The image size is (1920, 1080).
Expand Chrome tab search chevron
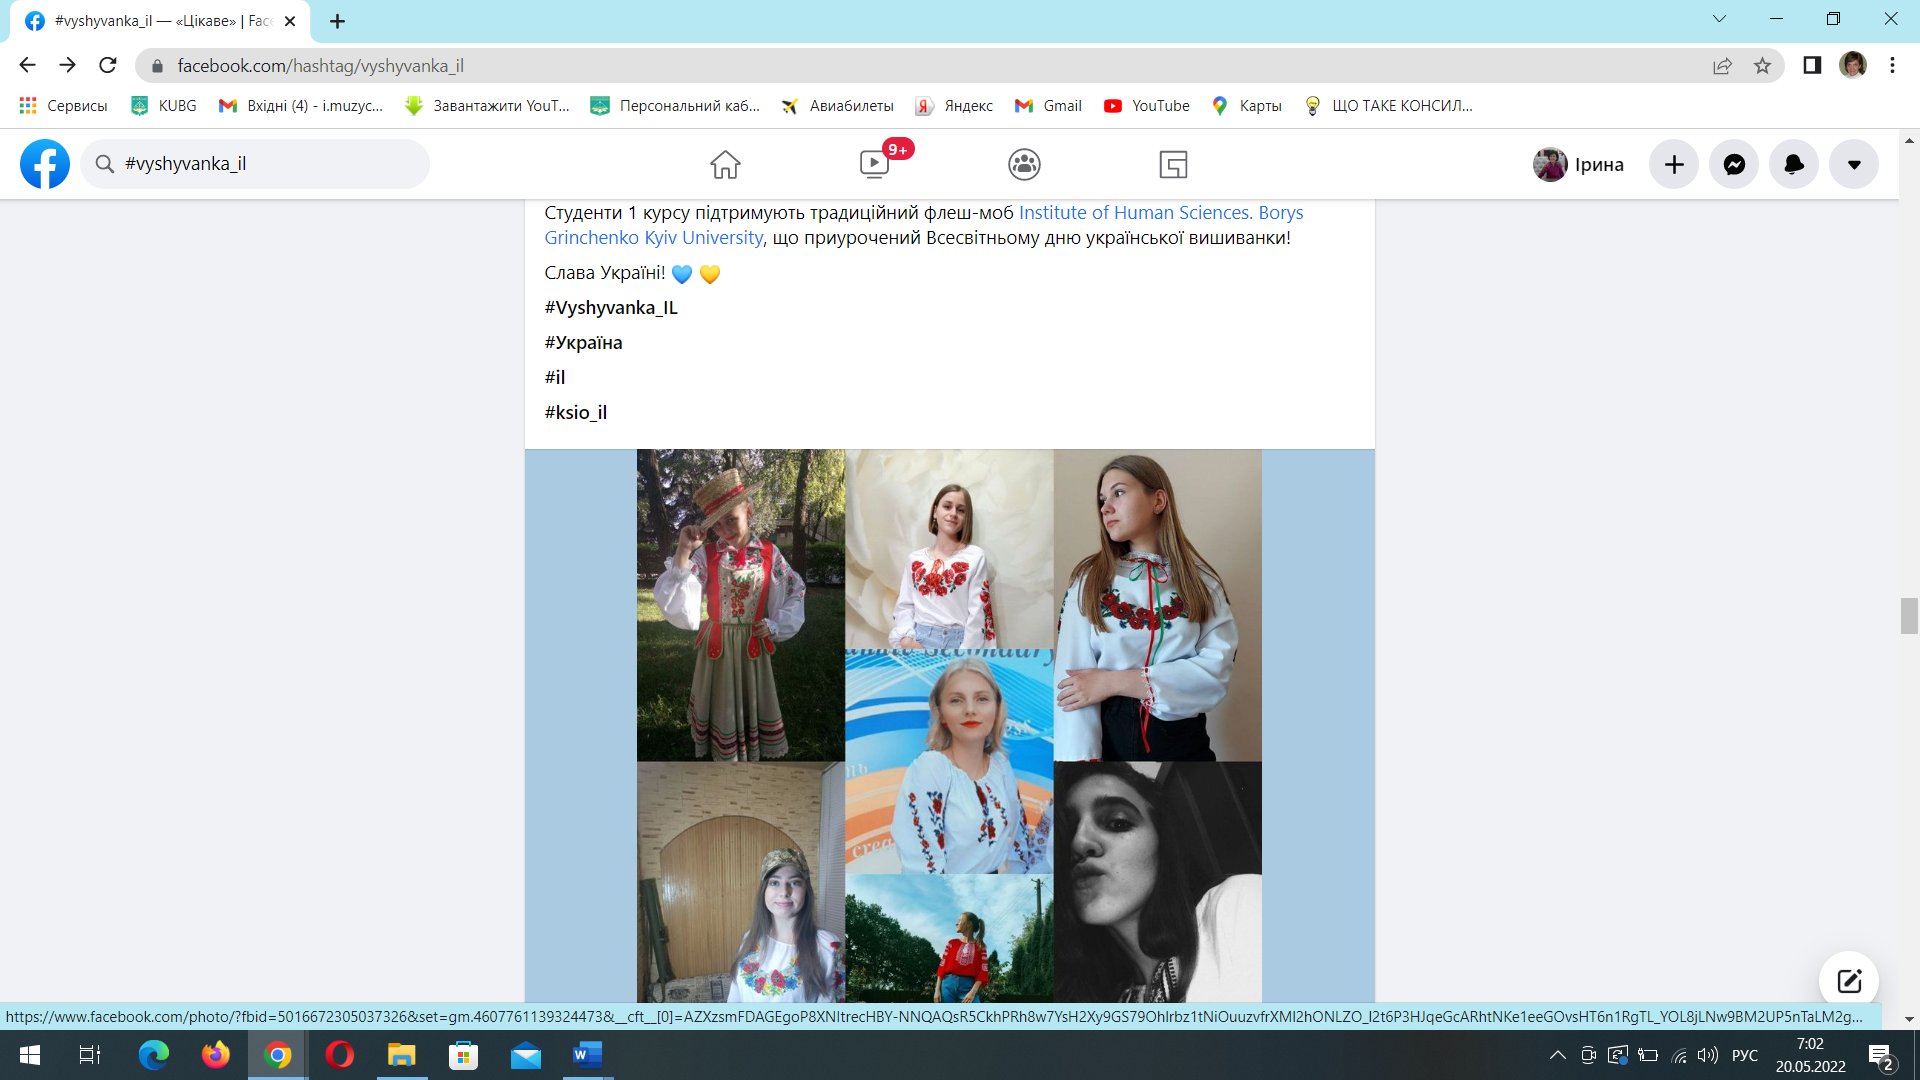[1719, 19]
